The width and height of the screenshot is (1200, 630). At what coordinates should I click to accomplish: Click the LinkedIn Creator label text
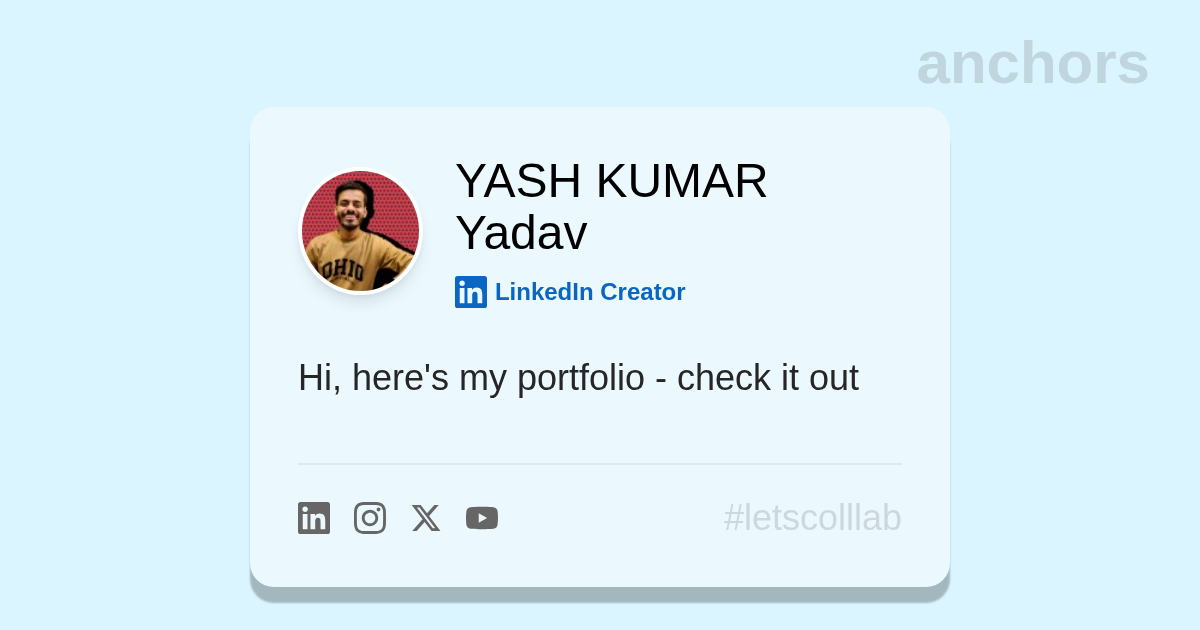pos(590,292)
